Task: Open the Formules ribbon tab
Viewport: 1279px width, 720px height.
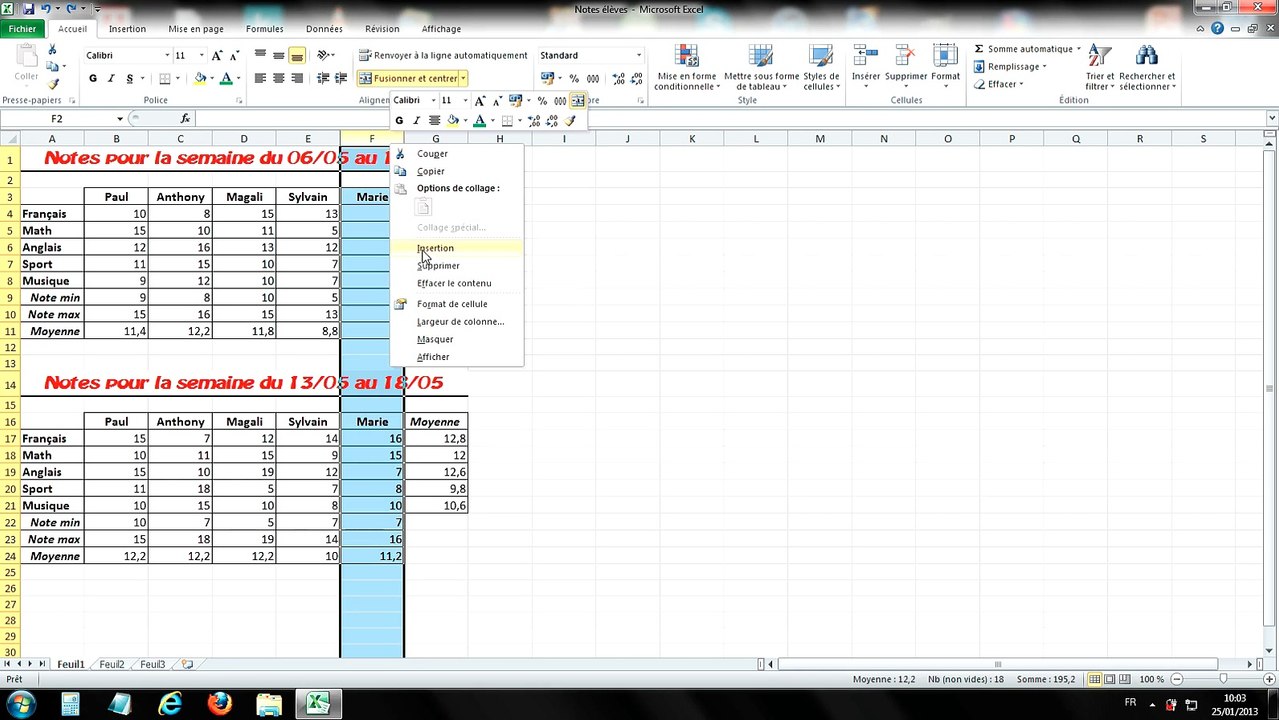Action: tap(265, 29)
